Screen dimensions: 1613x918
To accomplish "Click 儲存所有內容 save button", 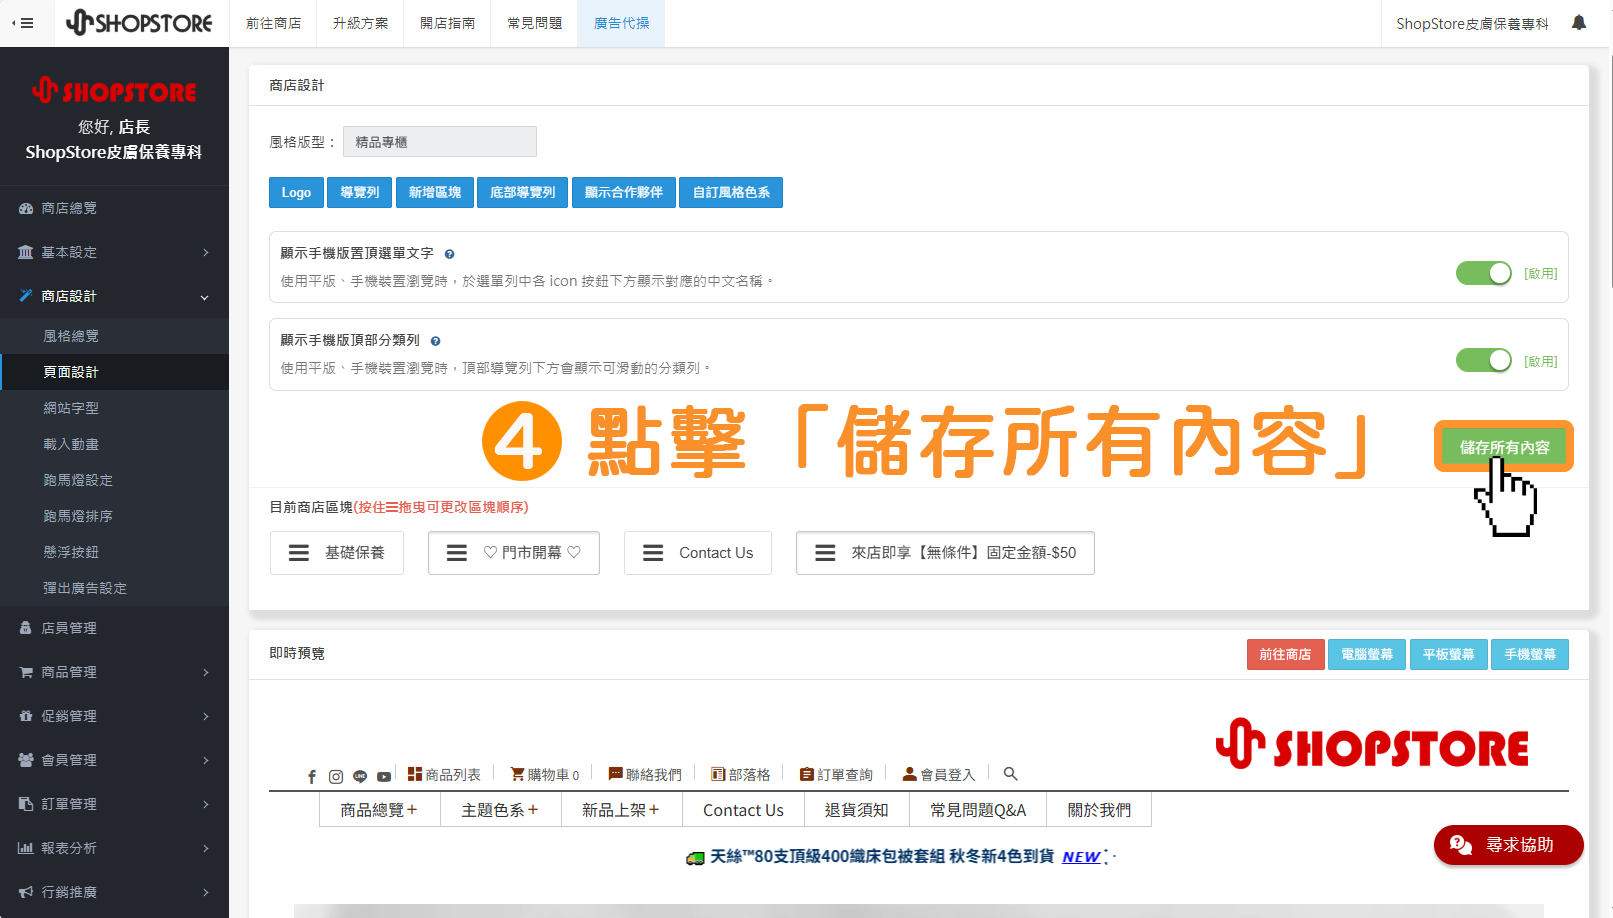I will click(x=1504, y=447).
